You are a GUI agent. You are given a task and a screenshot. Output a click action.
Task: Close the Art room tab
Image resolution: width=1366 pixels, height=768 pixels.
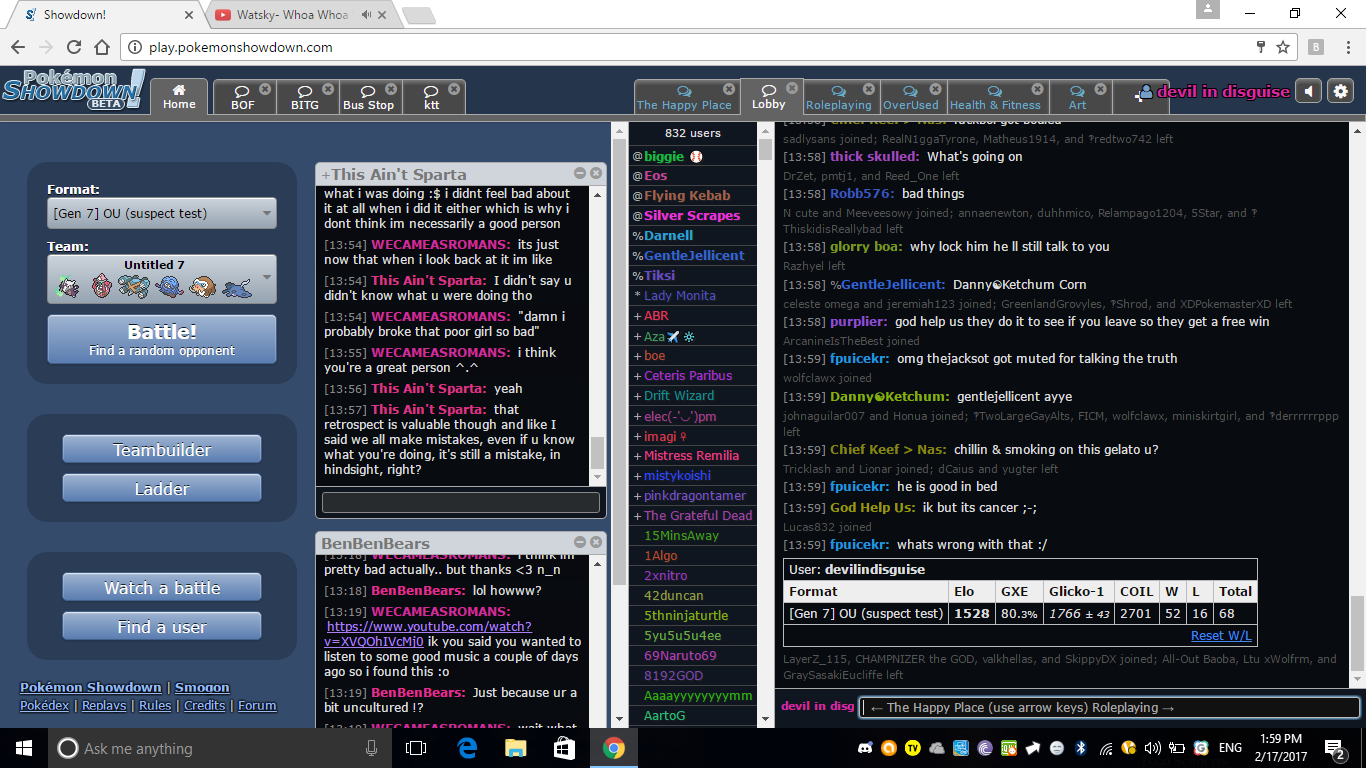pyautogui.click(x=1101, y=89)
